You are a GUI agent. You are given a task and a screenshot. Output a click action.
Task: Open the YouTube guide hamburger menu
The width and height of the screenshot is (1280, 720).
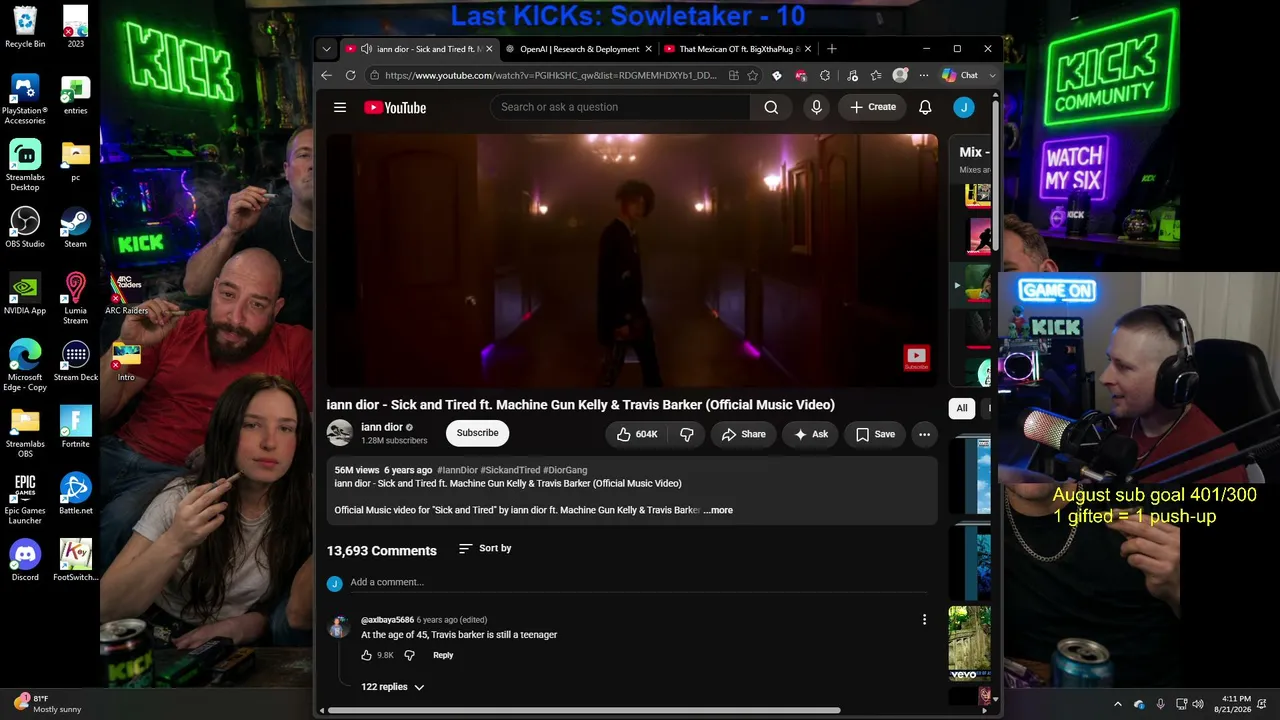[x=340, y=107]
